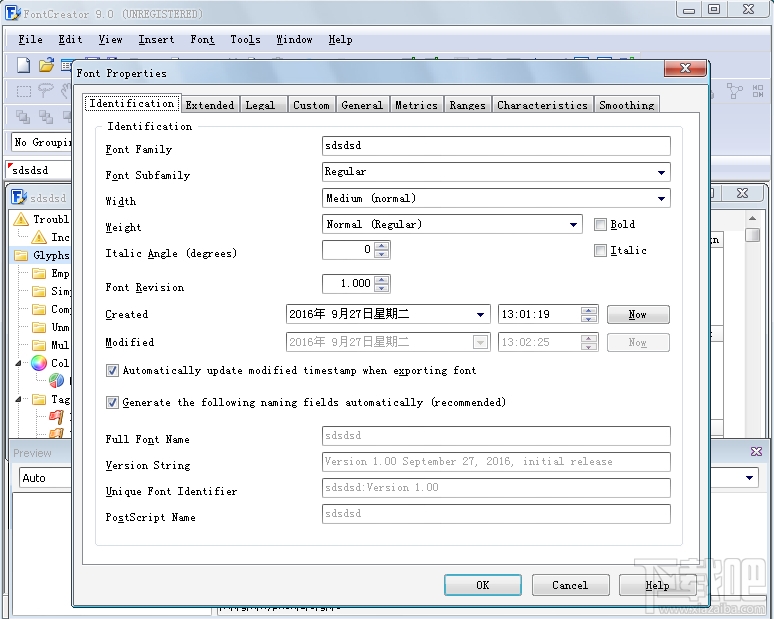Screen dimensions: 774x619
Task: Select the Mul folder tree item
Action: (51, 345)
